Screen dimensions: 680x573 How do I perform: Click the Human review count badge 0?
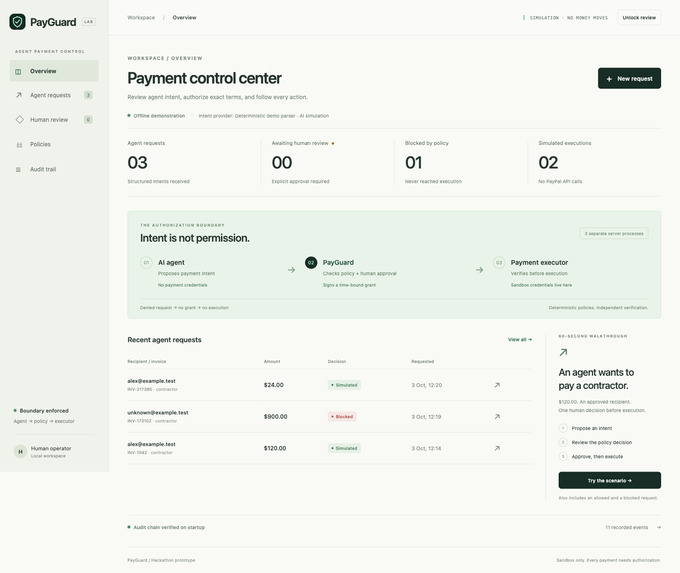88,119
